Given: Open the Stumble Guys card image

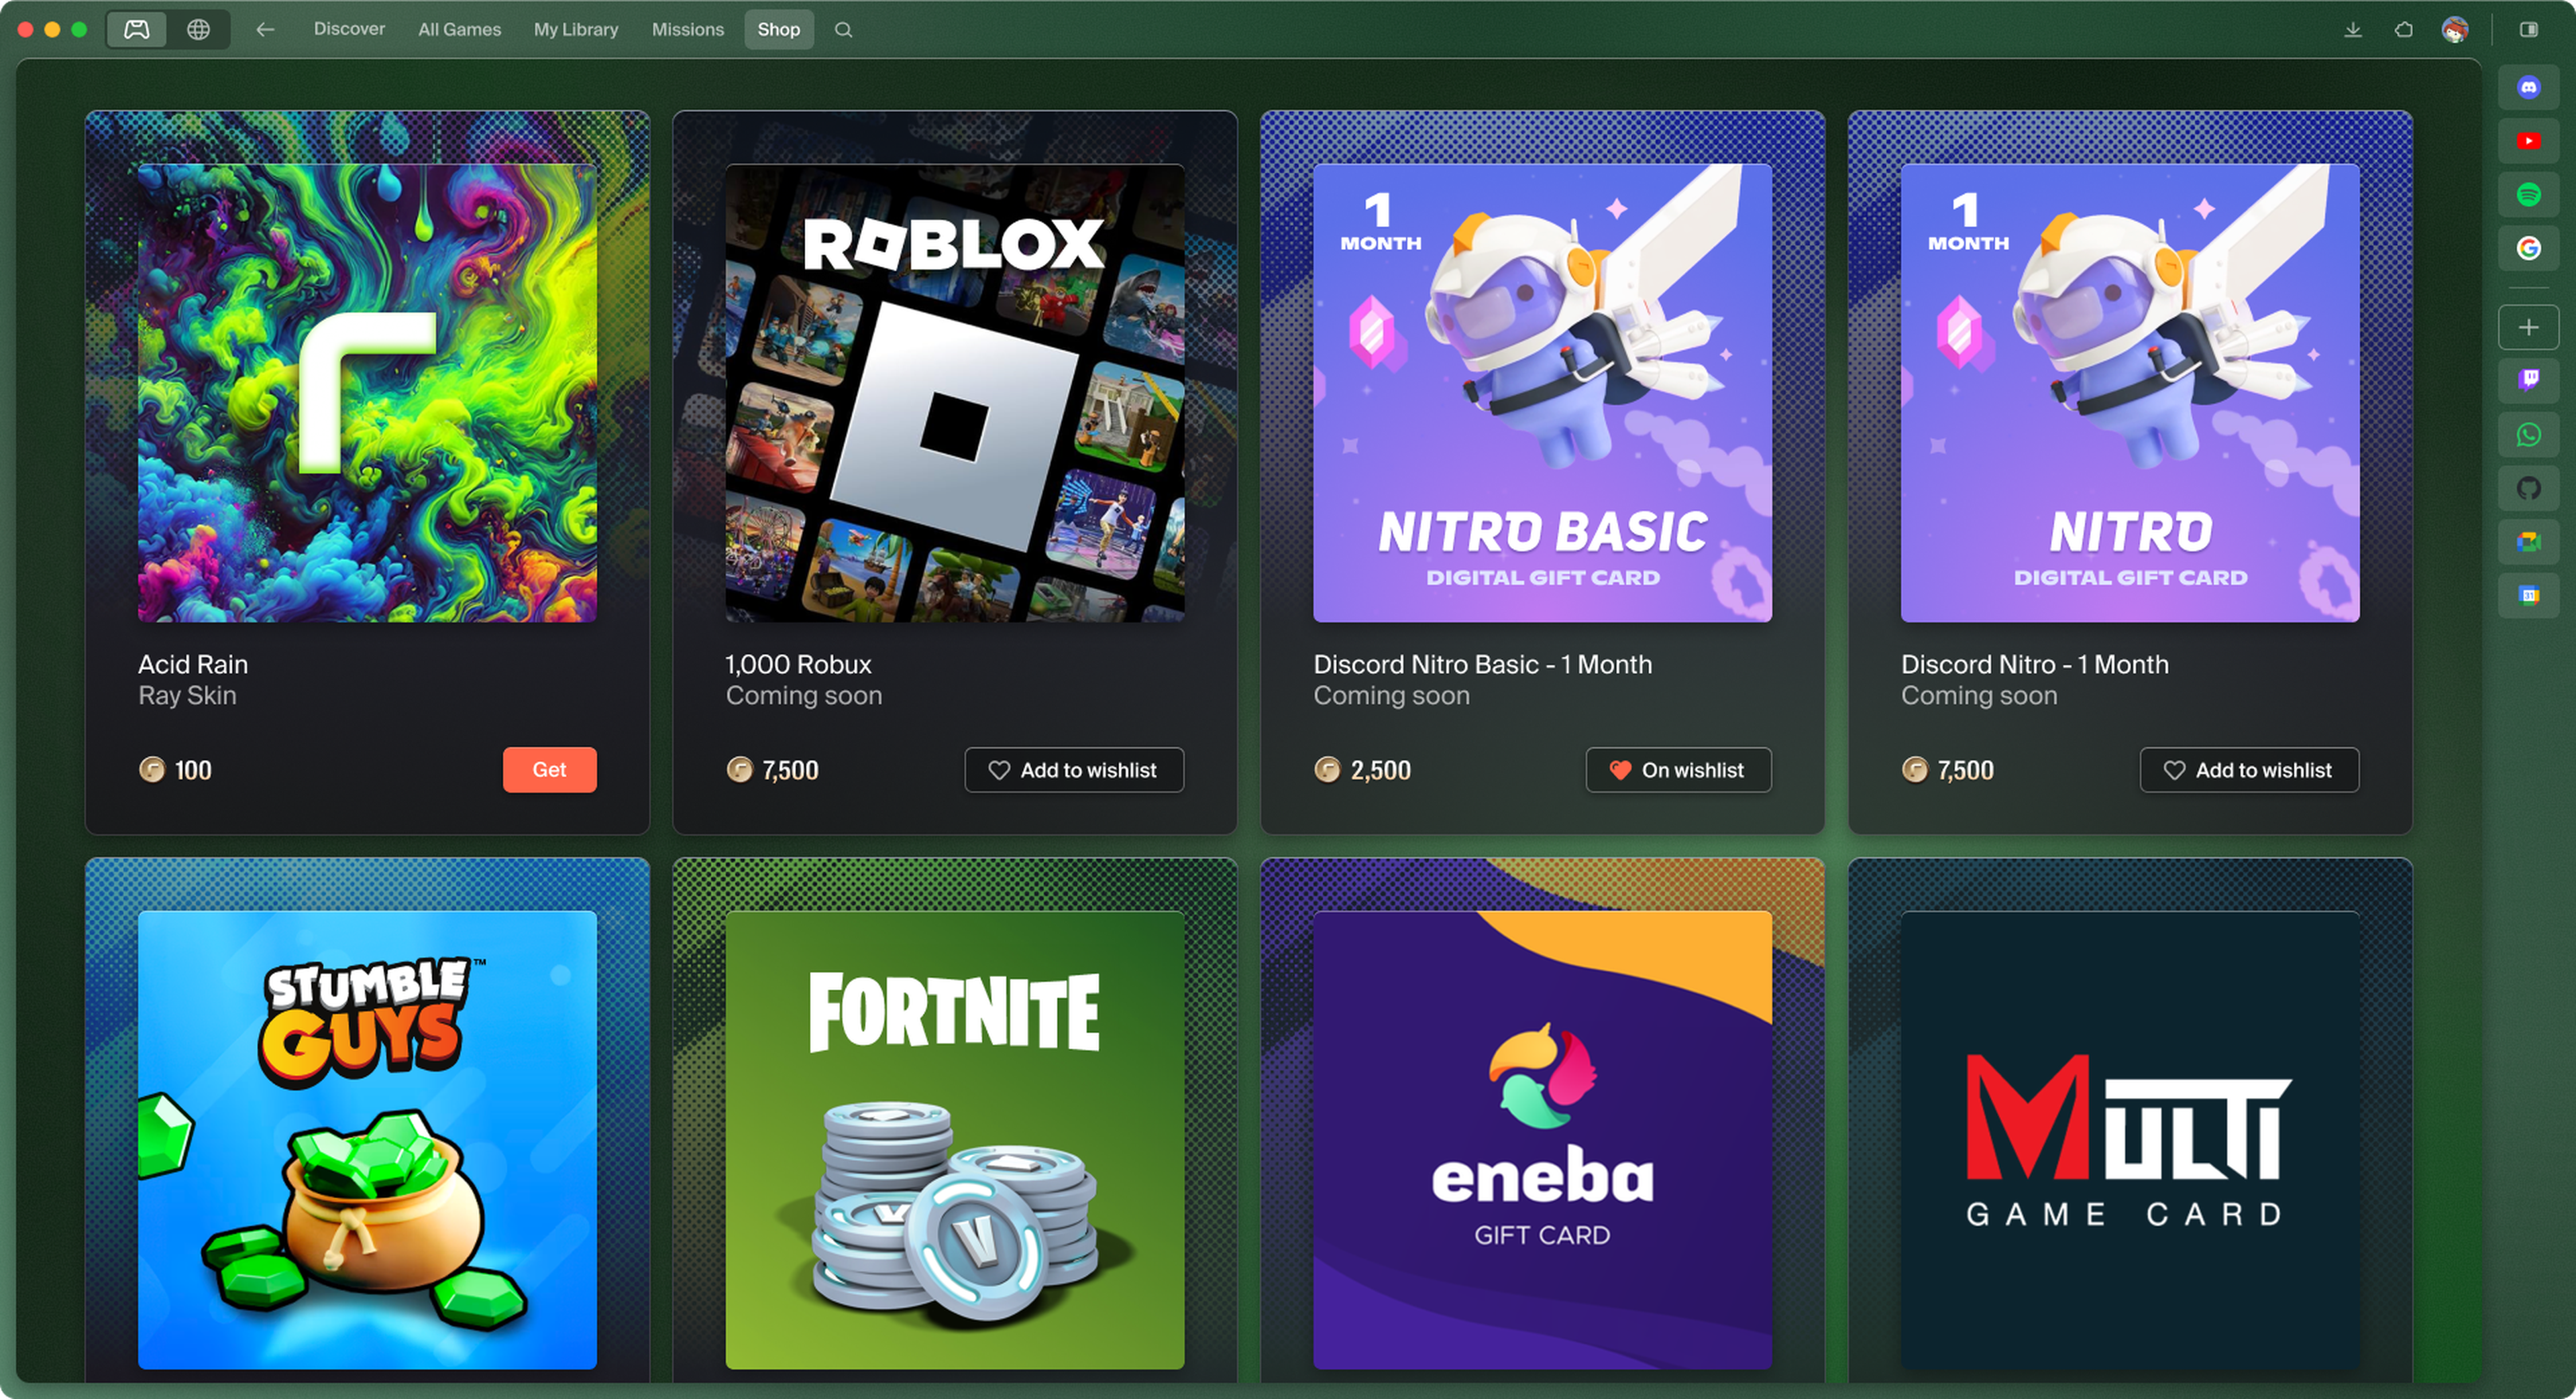Looking at the screenshot, I should pos(367,1140).
